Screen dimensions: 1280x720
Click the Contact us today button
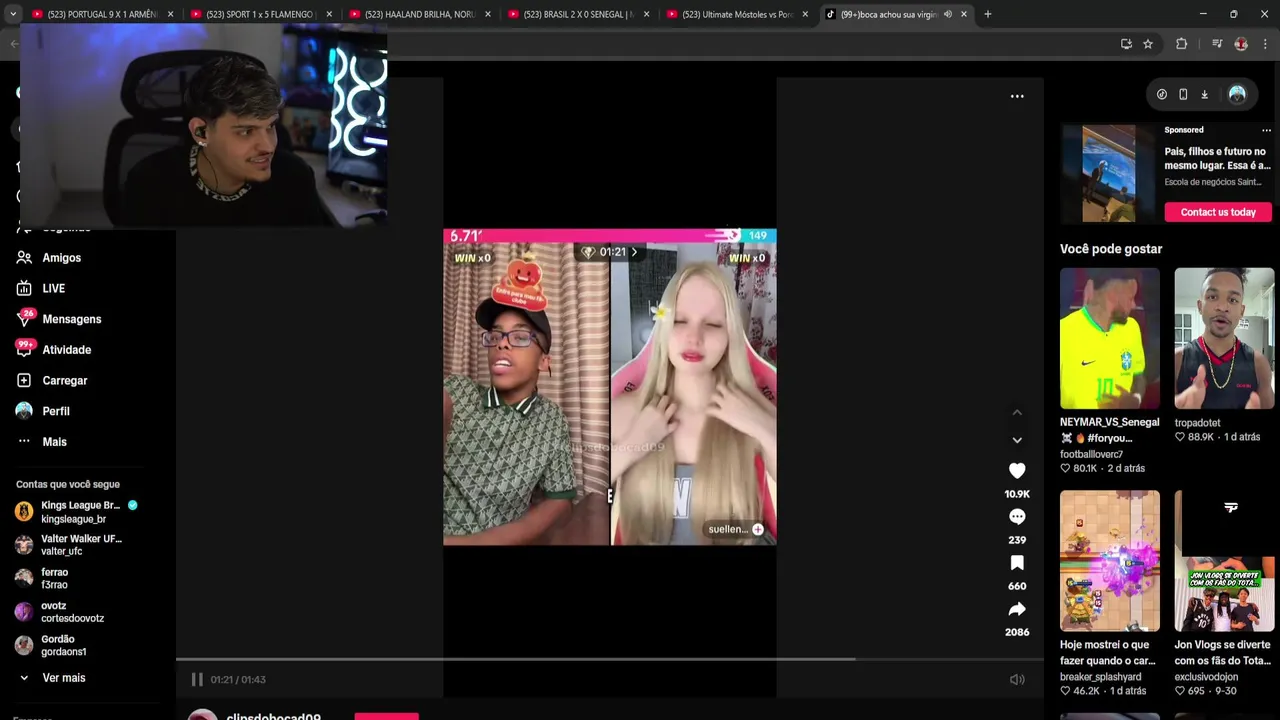tap(1218, 212)
